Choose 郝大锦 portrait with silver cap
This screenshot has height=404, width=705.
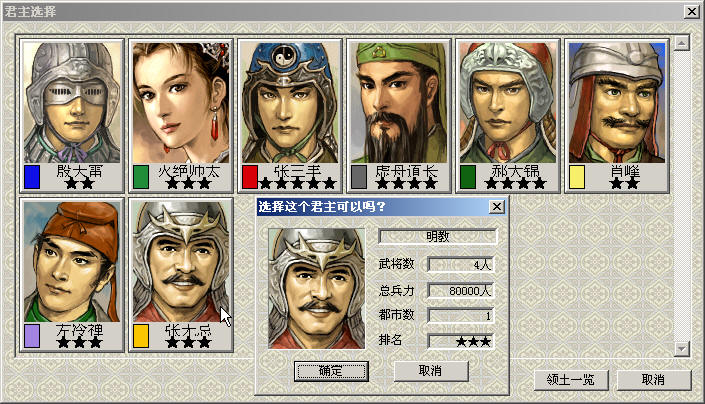click(x=508, y=103)
